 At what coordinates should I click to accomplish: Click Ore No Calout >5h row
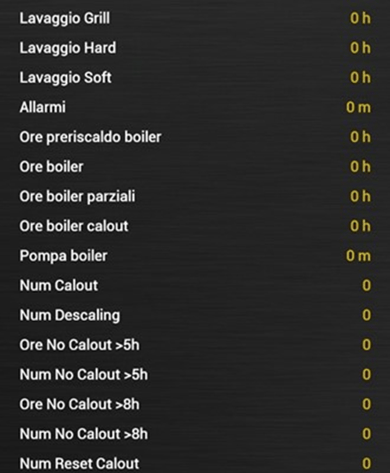[x=195, y=345]
